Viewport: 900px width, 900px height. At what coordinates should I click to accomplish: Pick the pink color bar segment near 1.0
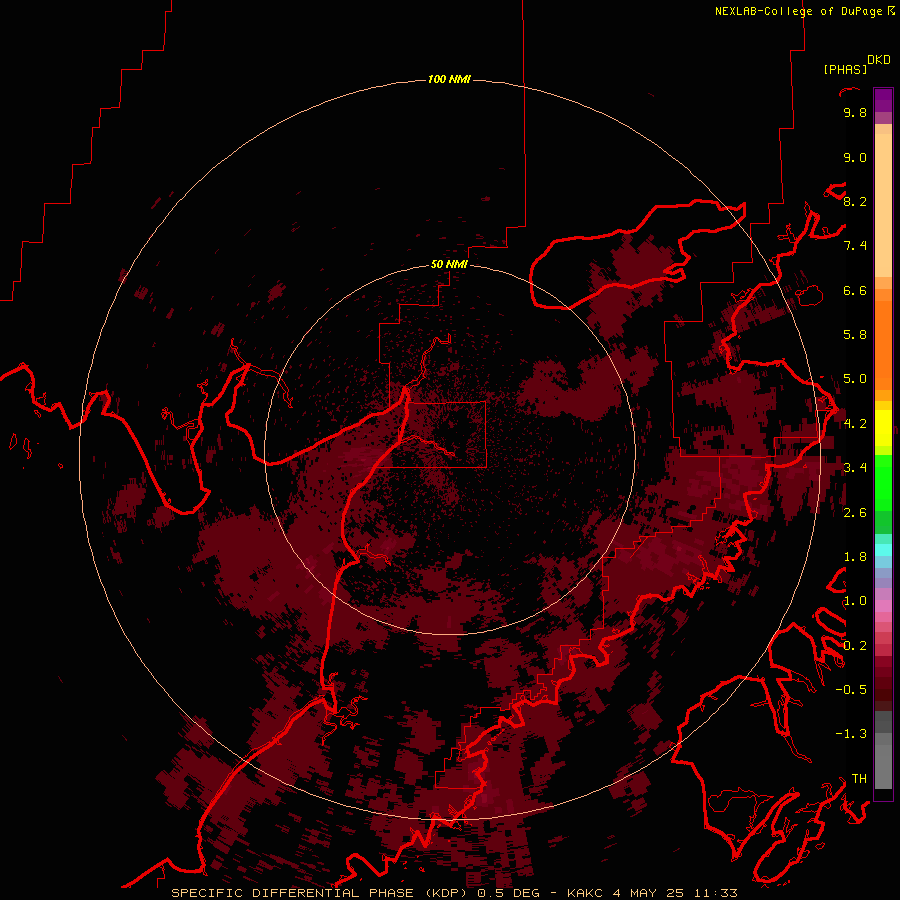pos(883,606)
